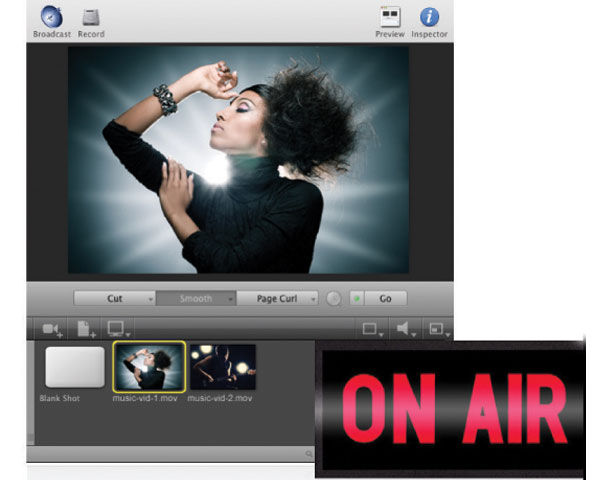
Task: Open the audio speaker icon menu
Action: 406,328
